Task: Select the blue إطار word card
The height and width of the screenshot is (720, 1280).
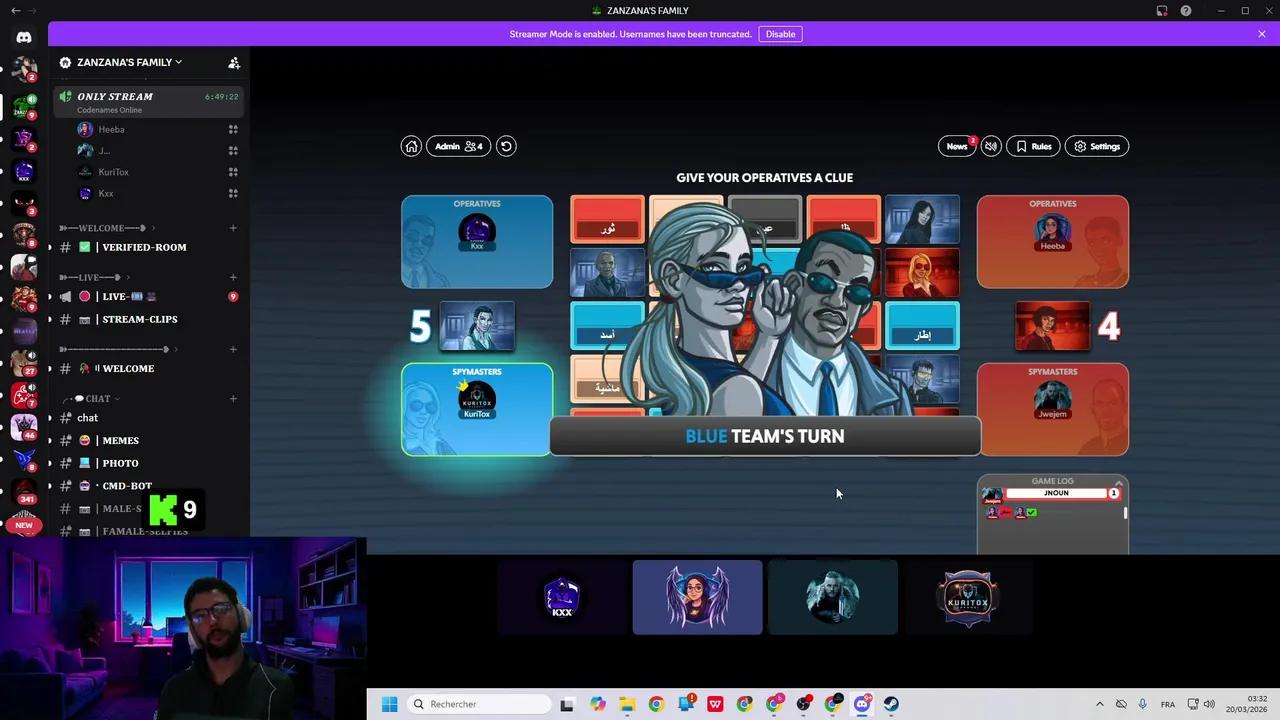Action: pyautogui.click(x=922, y=326)
